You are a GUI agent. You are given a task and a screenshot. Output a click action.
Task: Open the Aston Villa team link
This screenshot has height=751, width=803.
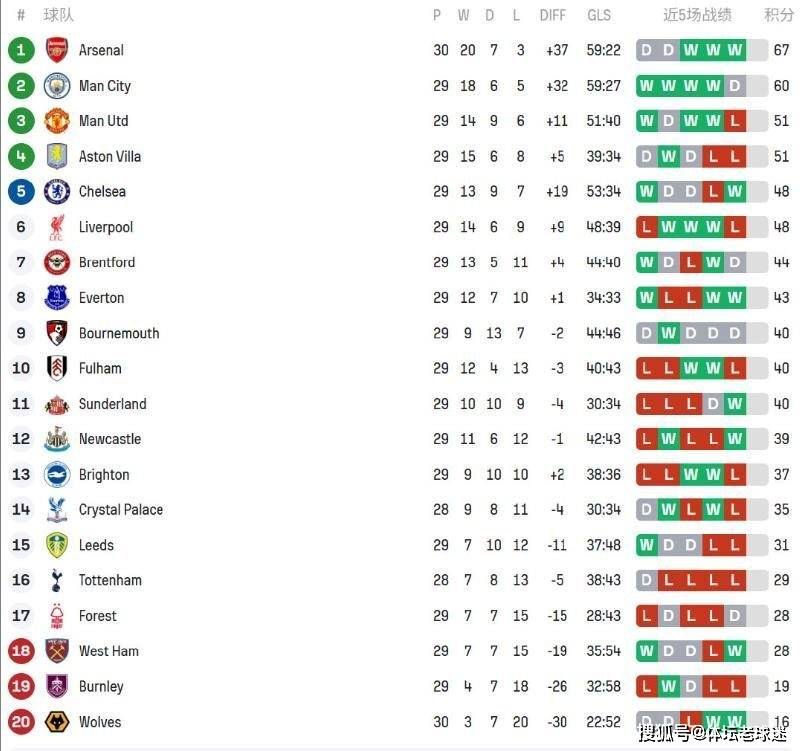click(x=110, y=156)
